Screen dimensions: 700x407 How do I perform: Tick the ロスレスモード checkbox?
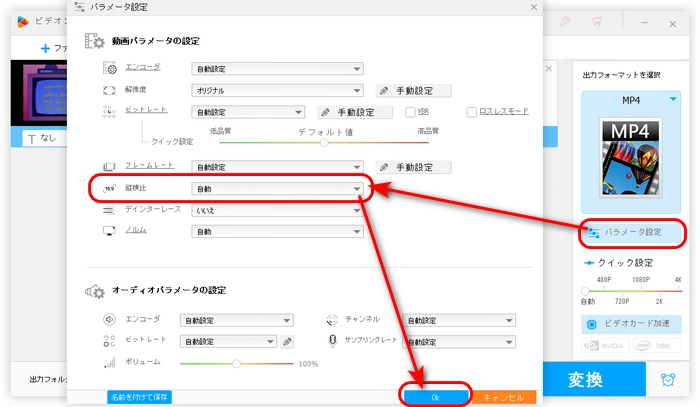coord(472,112)
